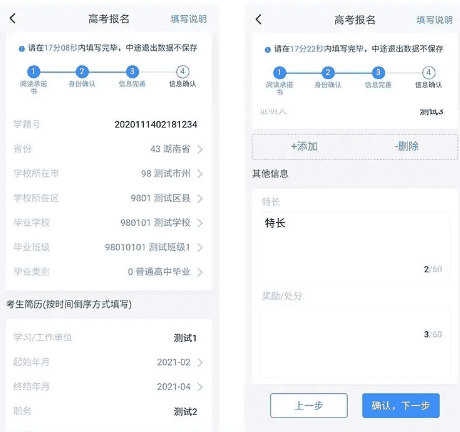The width and height of the screenshot is (460, 432).
Task: Open the 省份 chevron for 43 湖南省
Action: [x=200, y=149]
